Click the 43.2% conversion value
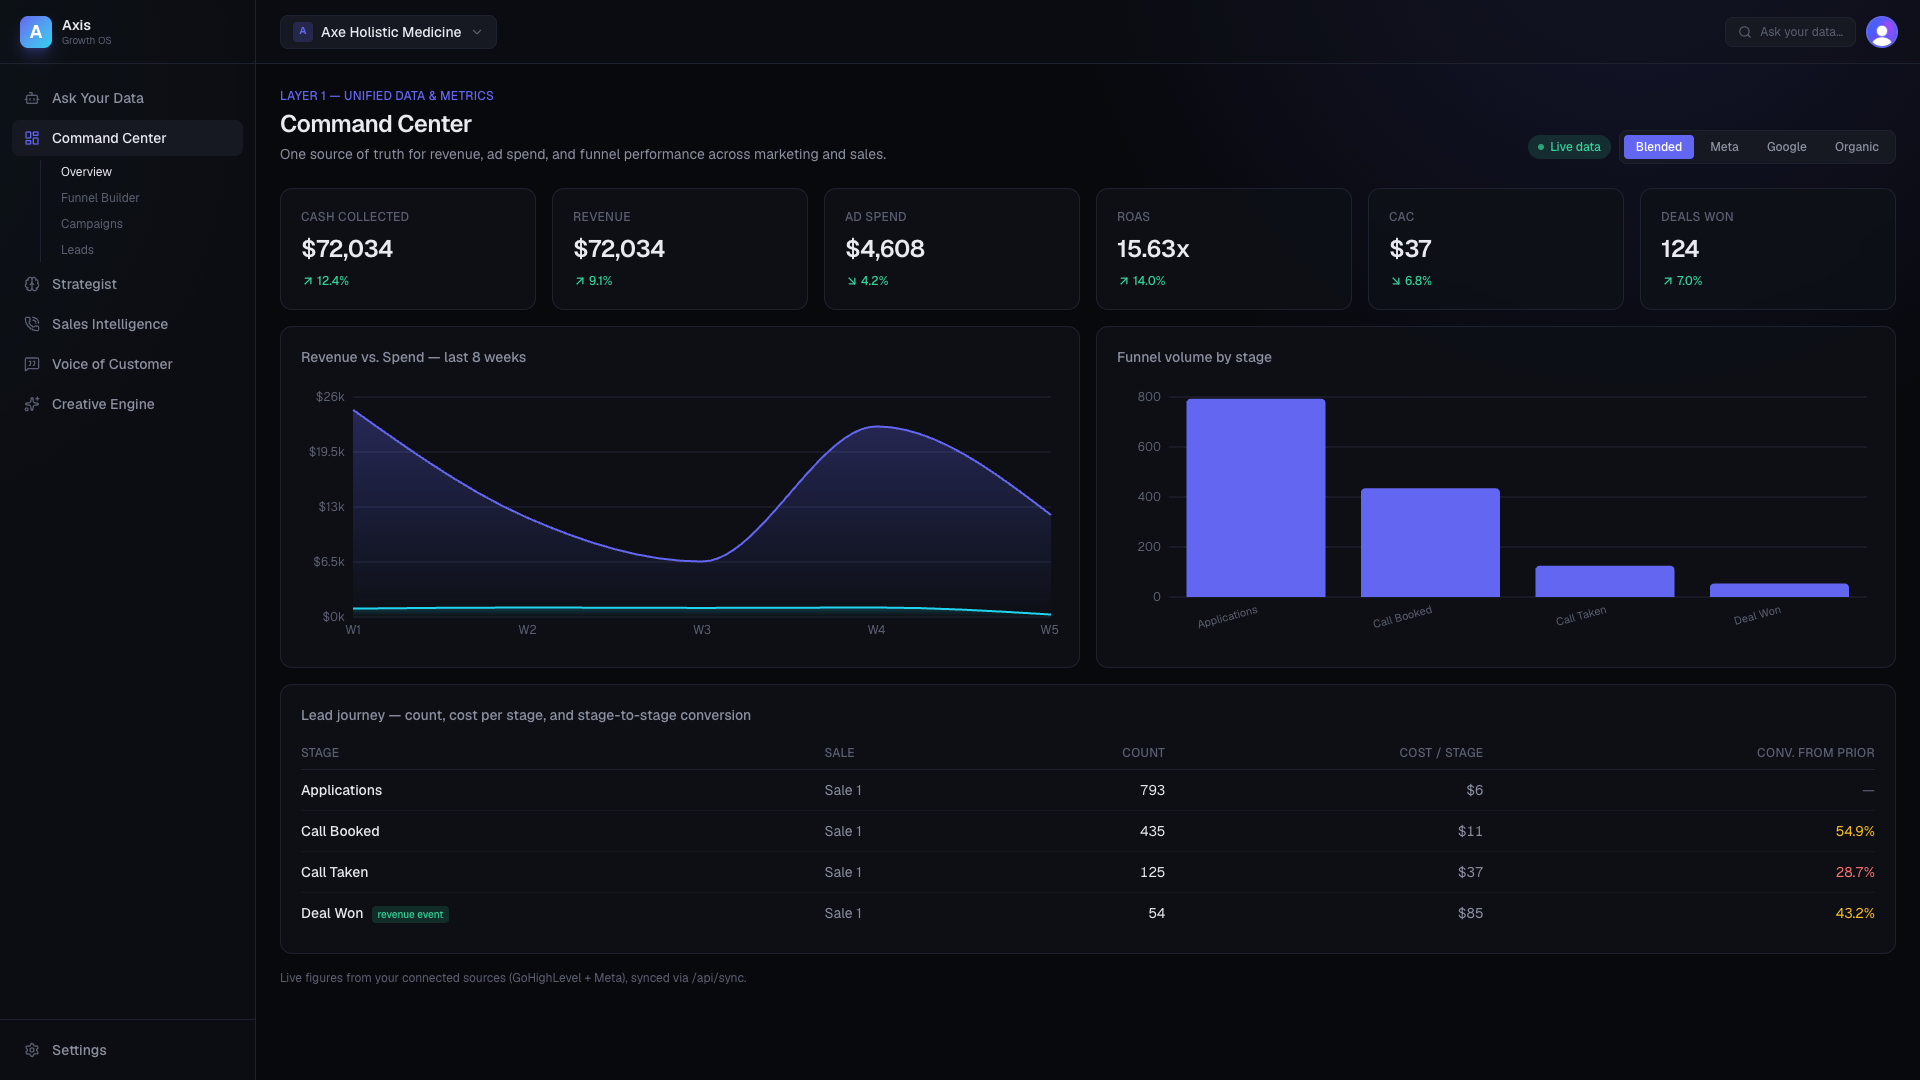1920x1080 pixels. 1855,913
